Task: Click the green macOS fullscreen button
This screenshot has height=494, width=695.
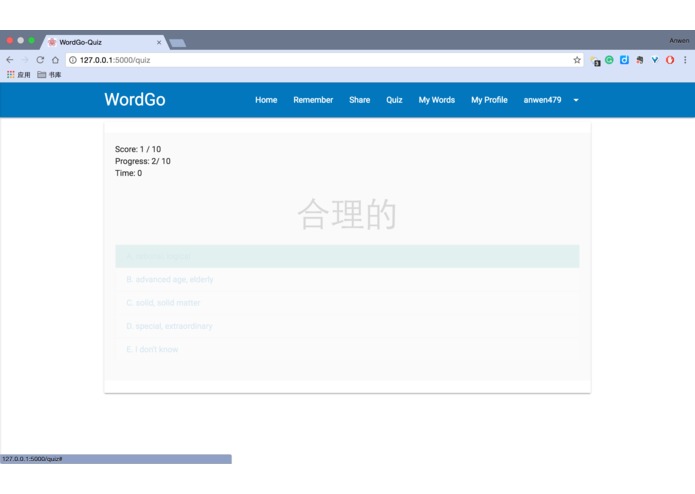Action: tap(31, 40)
